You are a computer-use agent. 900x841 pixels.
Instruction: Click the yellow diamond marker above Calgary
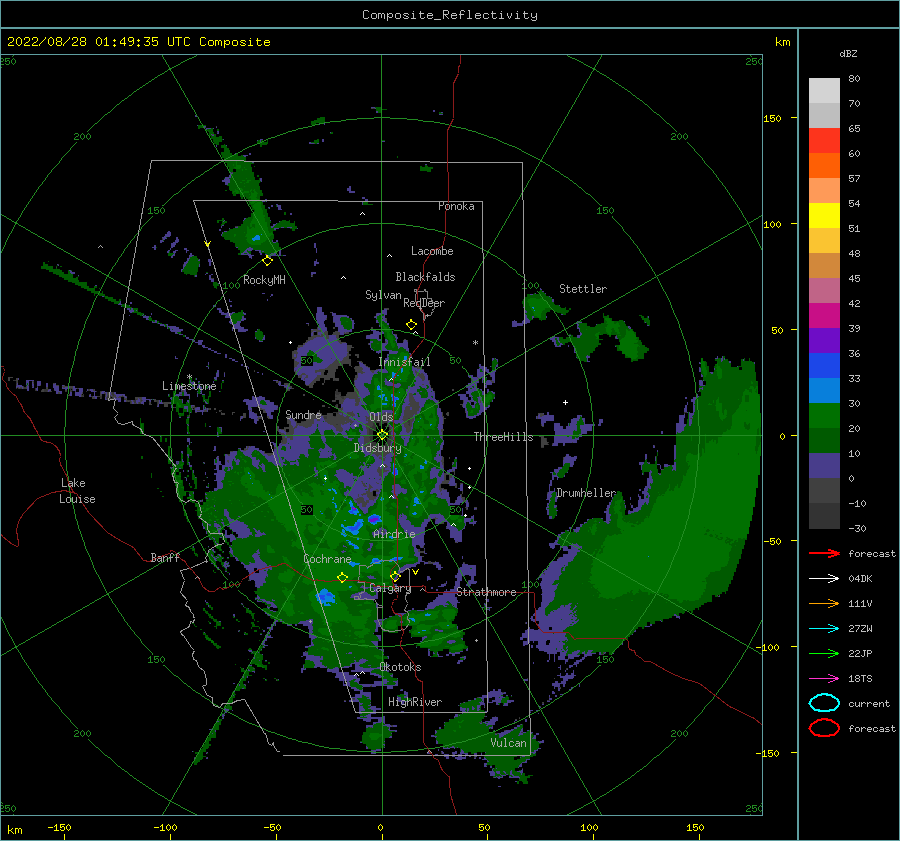click(395, 576)
